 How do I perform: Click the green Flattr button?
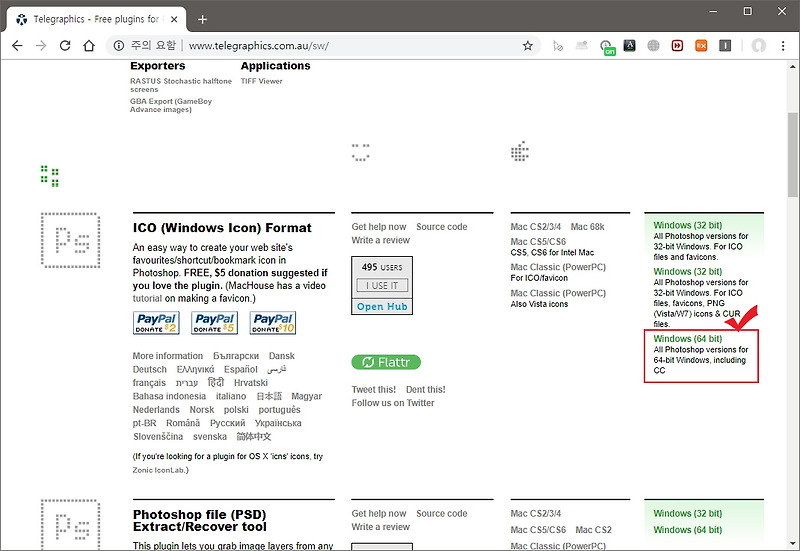tap(386, 362)
